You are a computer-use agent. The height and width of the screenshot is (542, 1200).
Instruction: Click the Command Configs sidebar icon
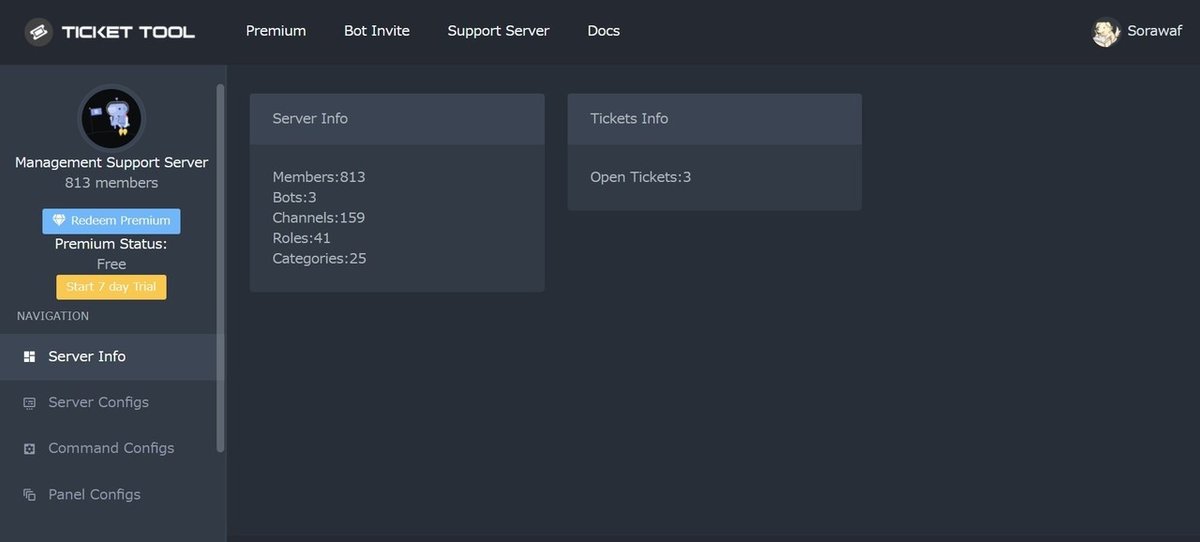[x=29, y=449]
